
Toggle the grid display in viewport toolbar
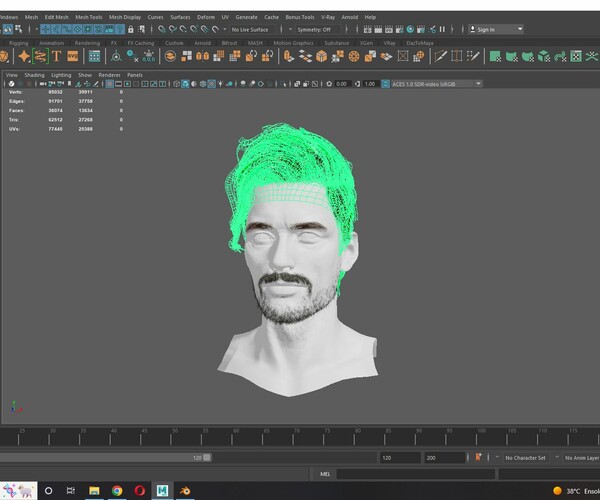[x=109, y=84]
